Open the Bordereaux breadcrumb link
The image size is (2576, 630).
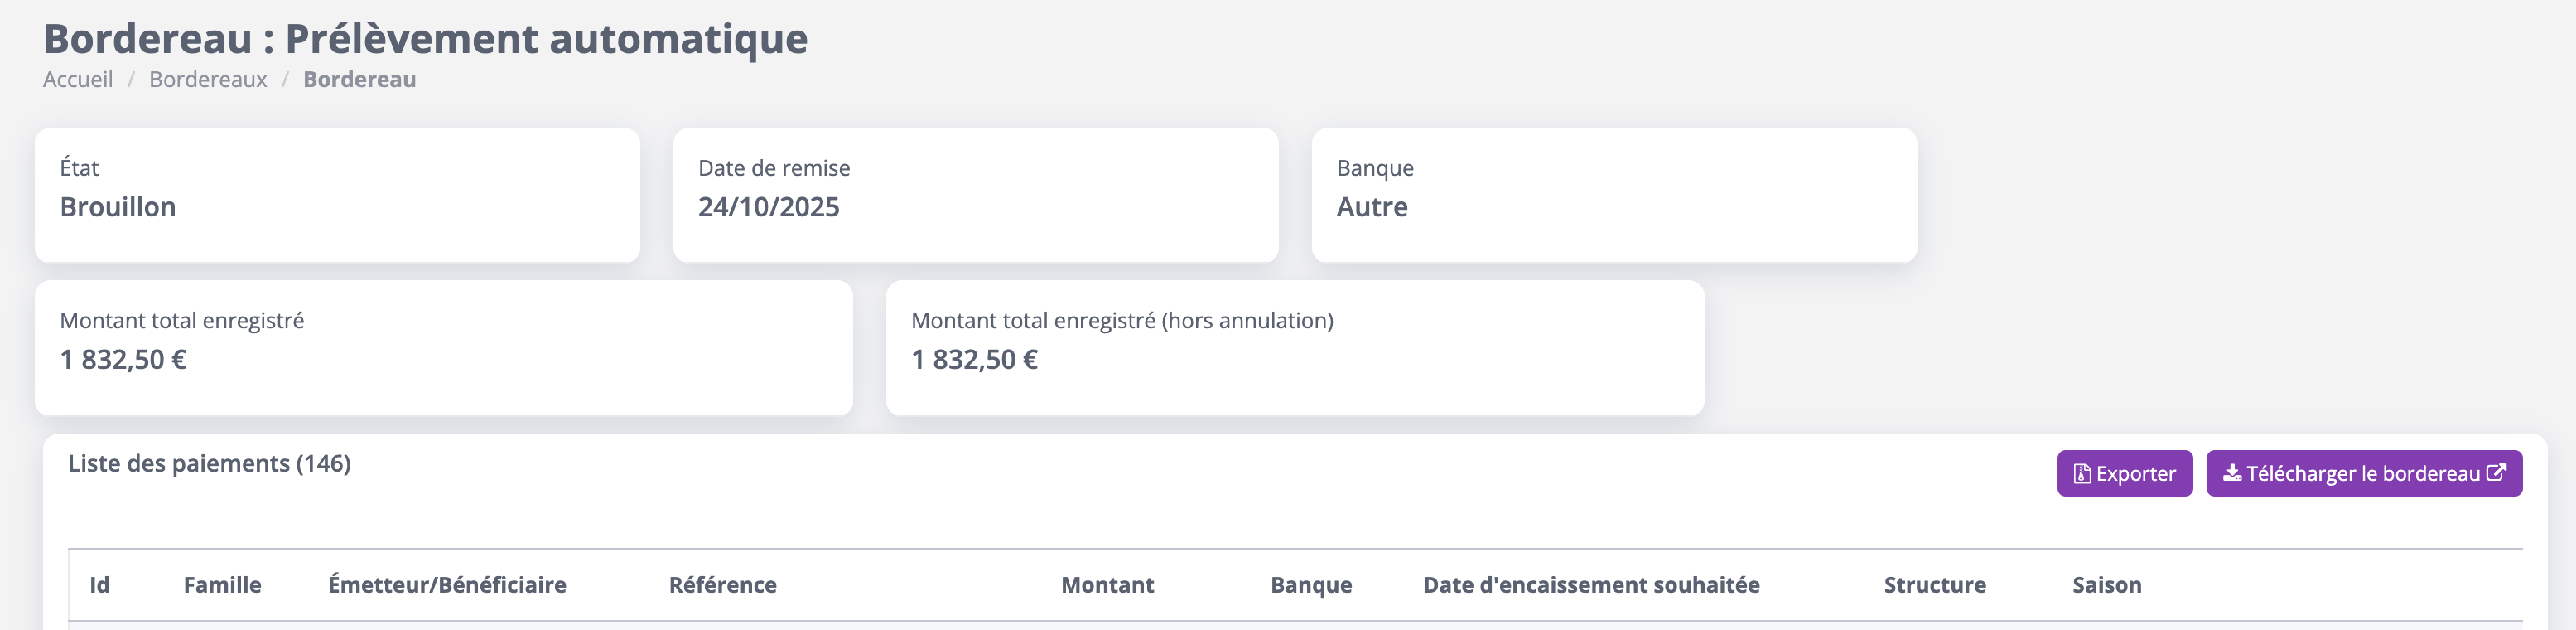point(208,80)
